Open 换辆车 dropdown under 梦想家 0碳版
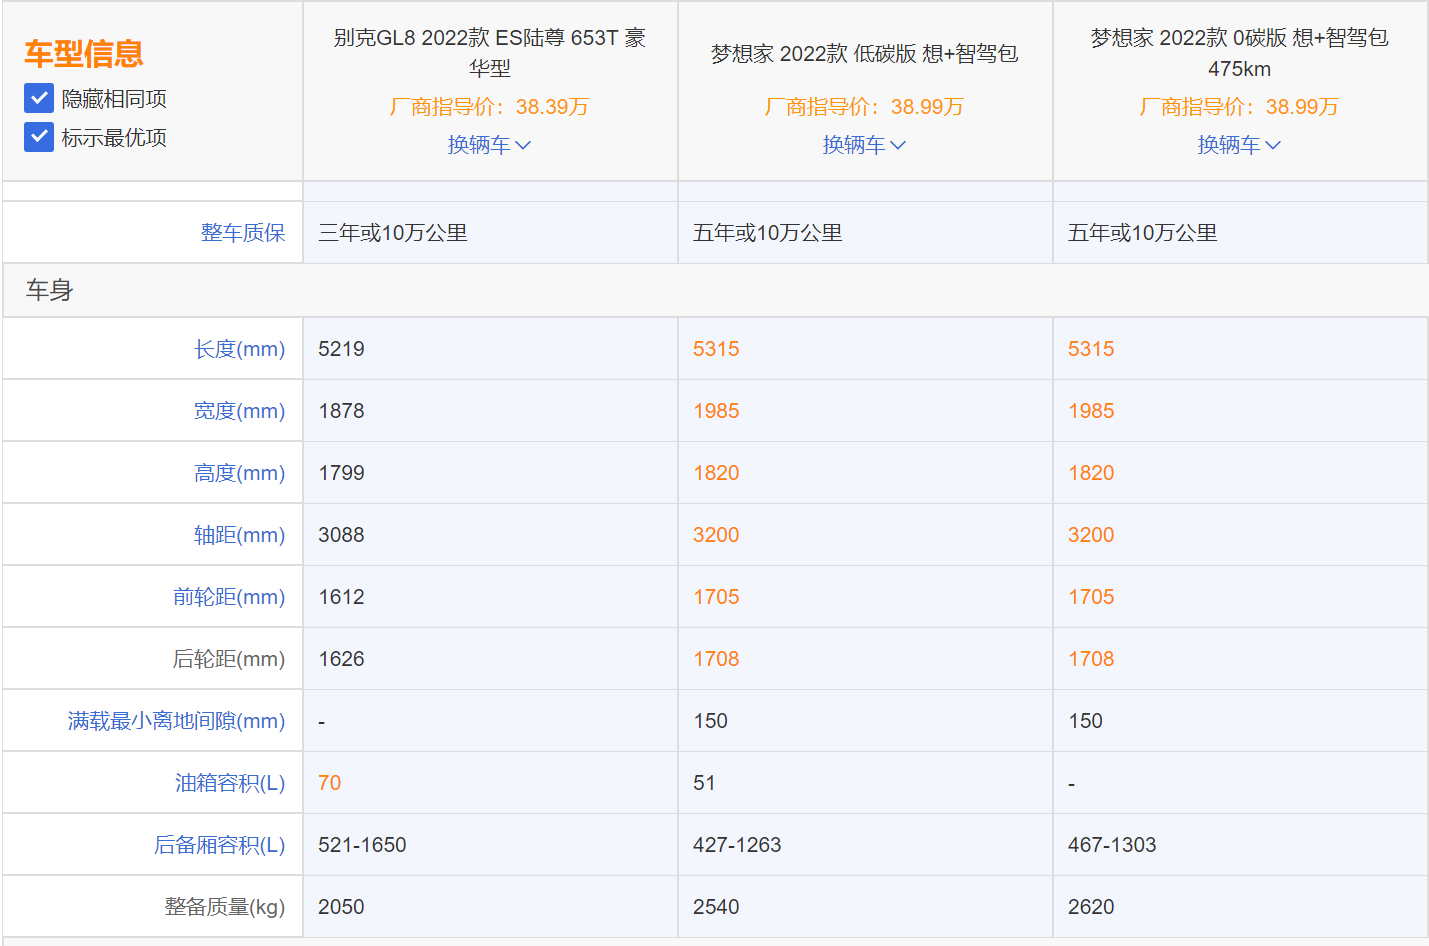 point(1239,144)
